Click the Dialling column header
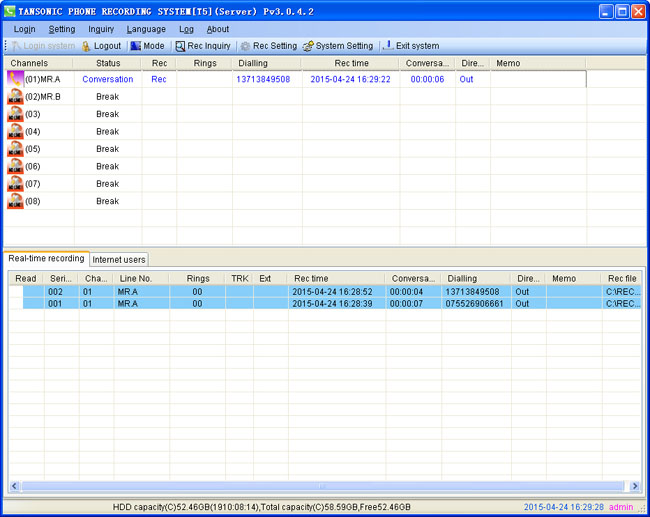Image resolution: width=650 pixels, height=517 pixels. pyautogui.click(x=462, y=278)
